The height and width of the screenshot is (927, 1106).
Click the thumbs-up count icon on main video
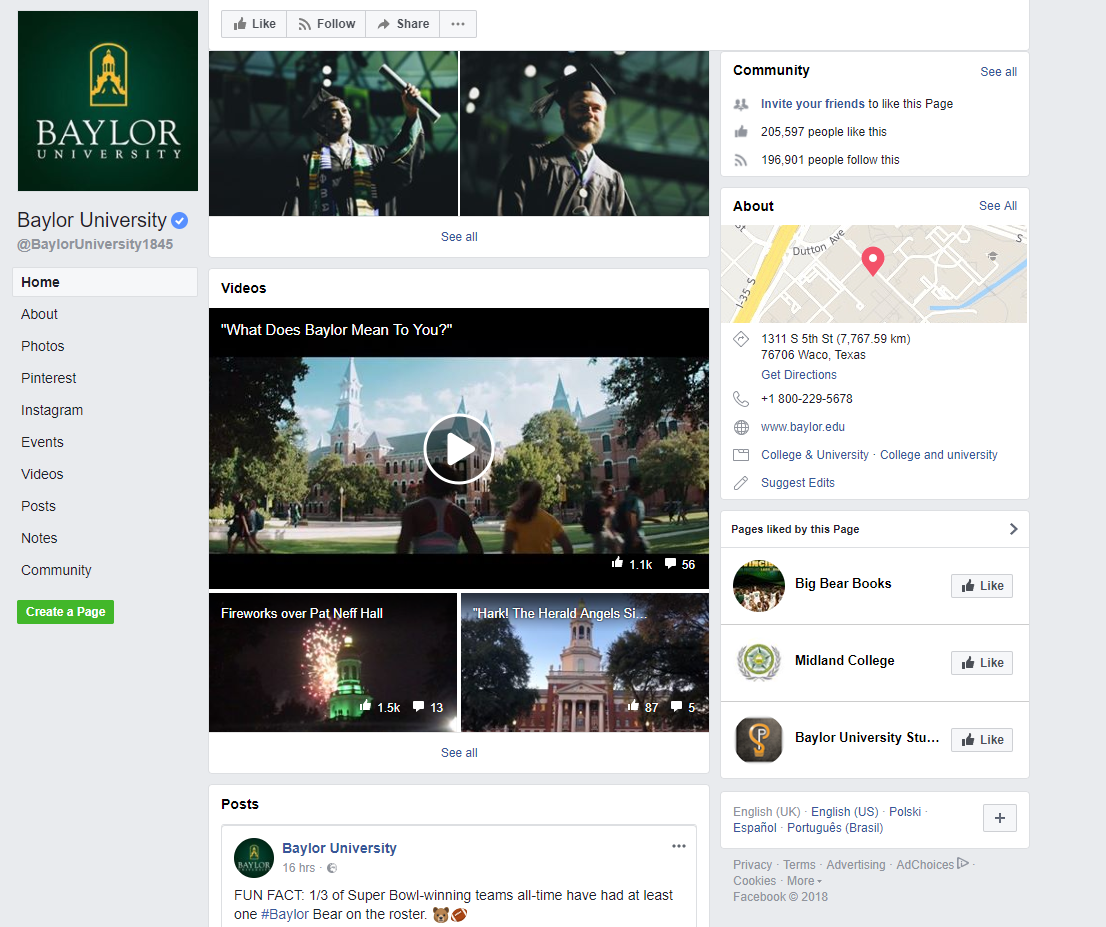pos(617,563)
